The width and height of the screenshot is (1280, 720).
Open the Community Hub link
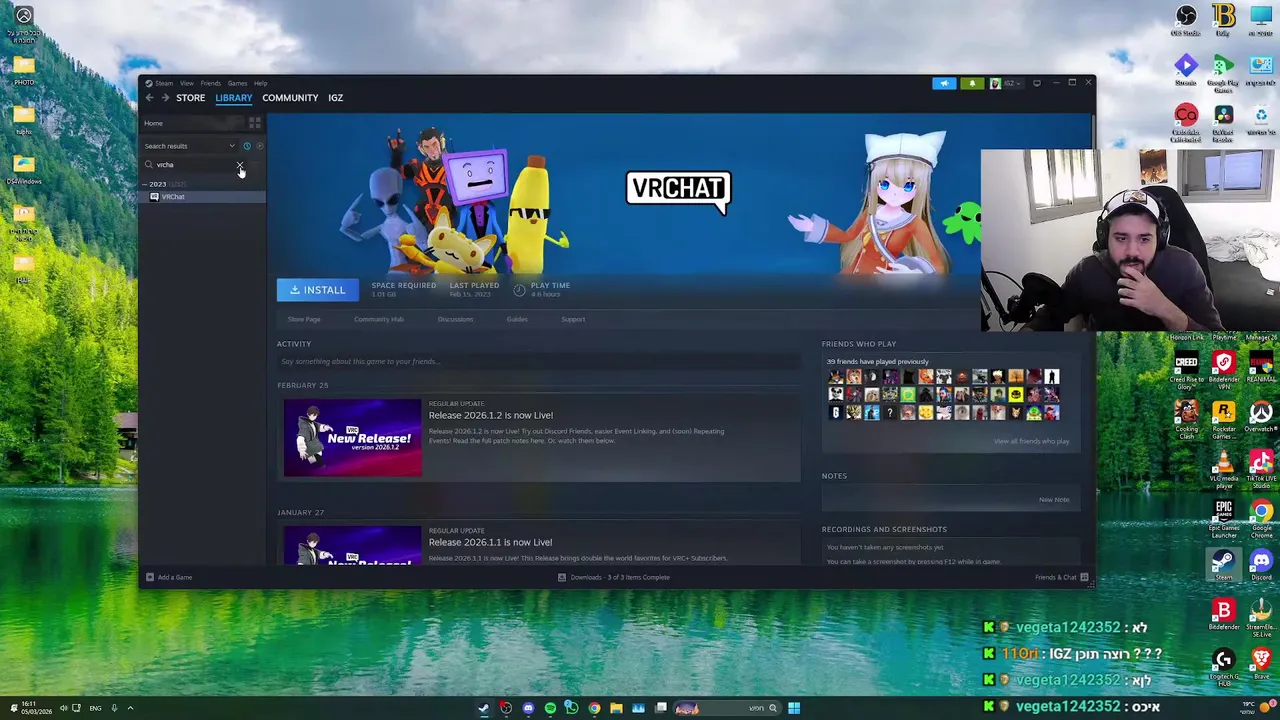(x=379, y=319)
